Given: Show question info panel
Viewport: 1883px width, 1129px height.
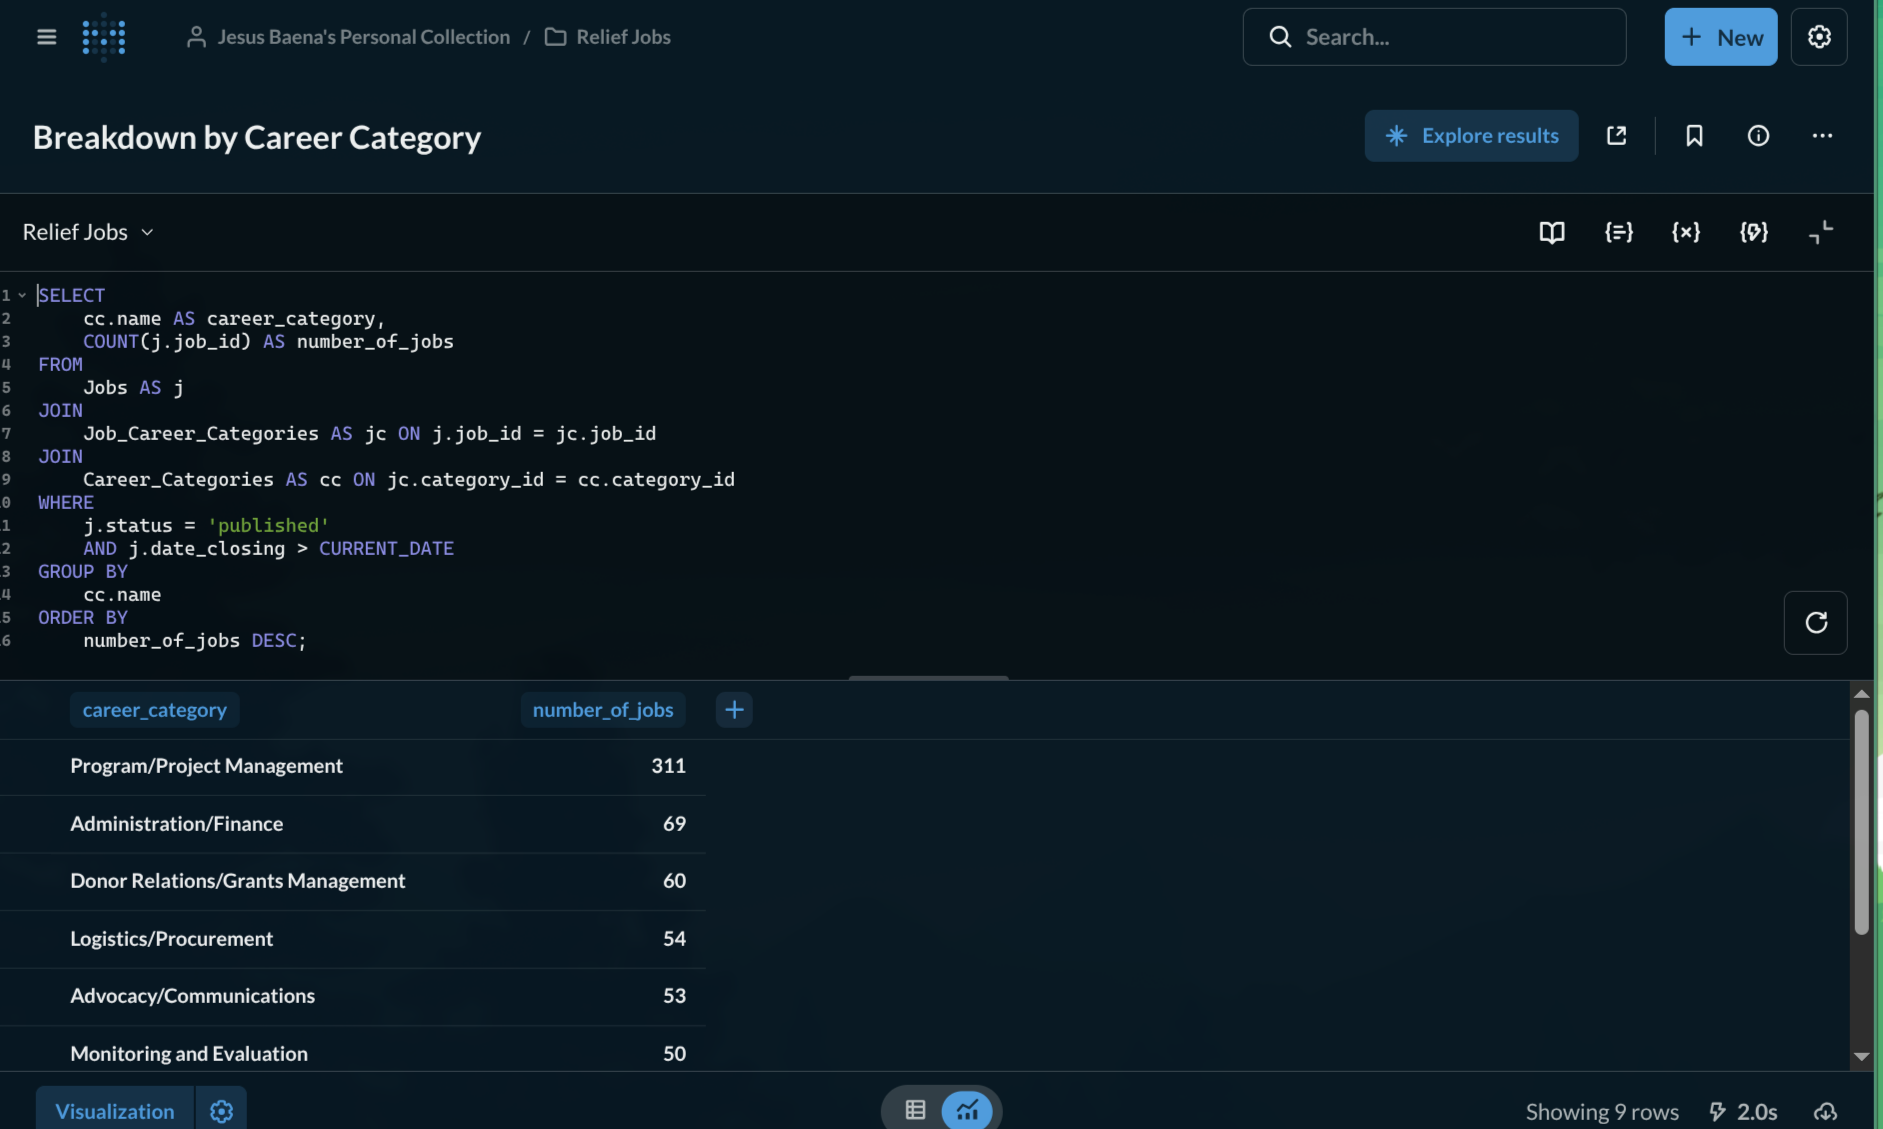Looking at the screenshot, I should (x=1758, y=136).
